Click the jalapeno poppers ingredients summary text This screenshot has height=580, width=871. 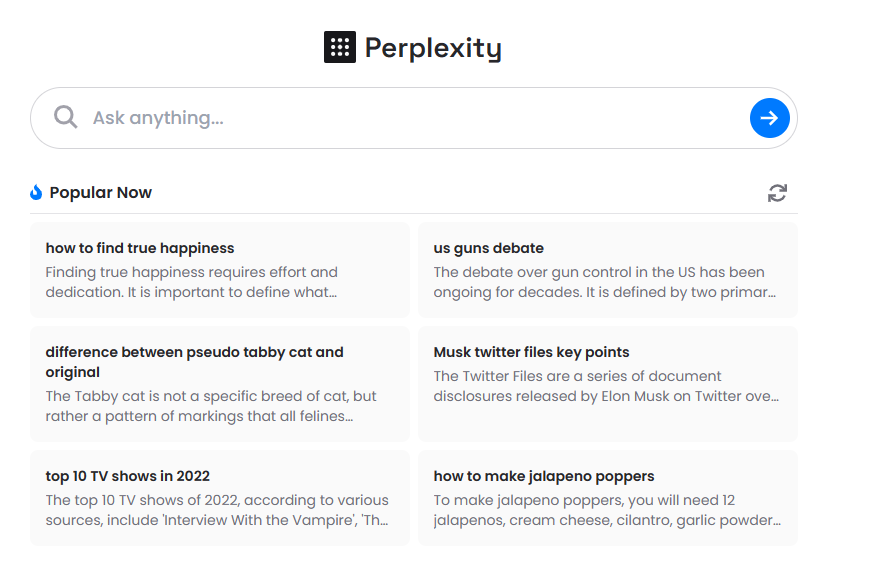[x=606, y=510]
